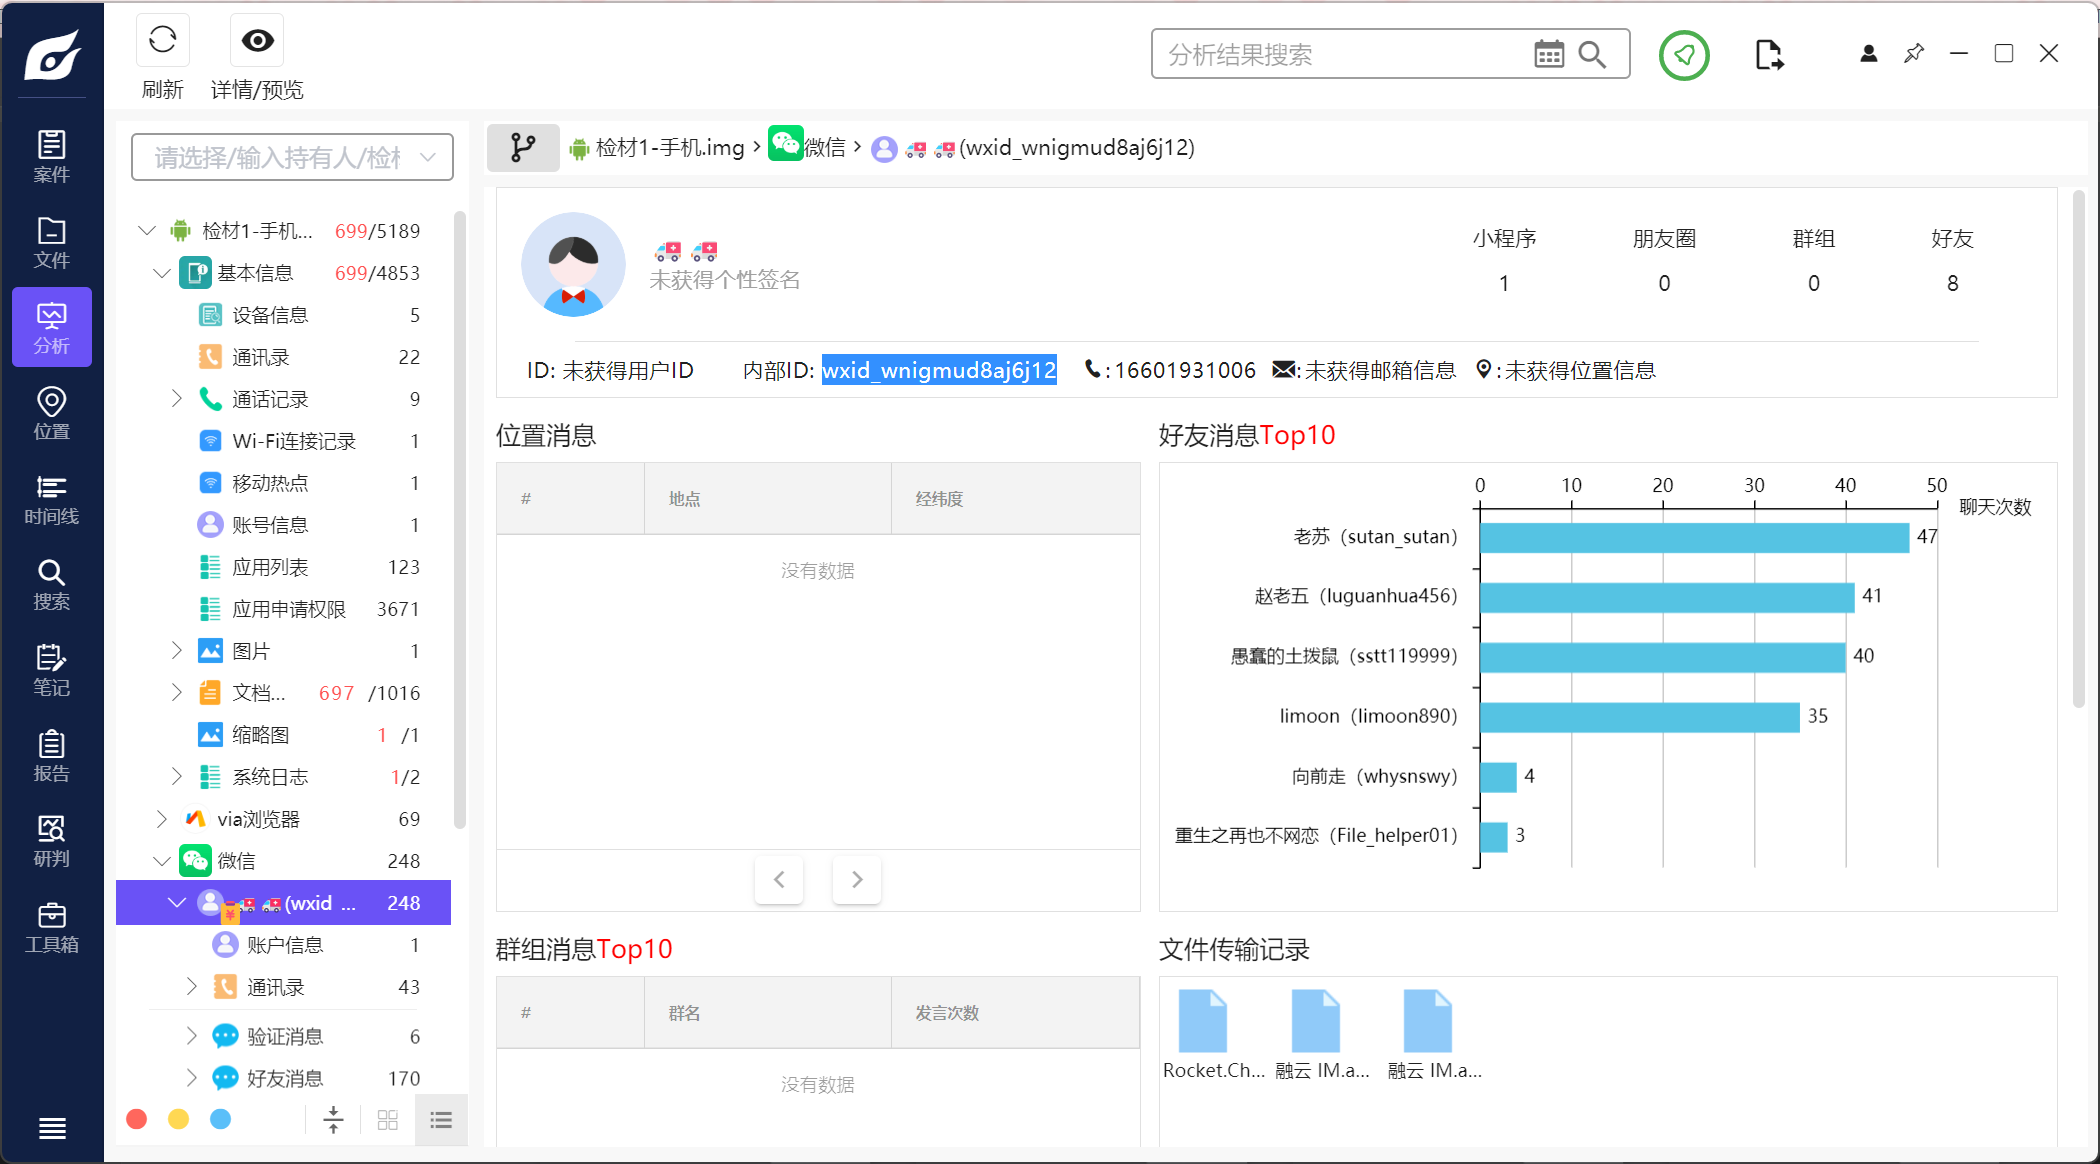
Task: Switch to grid view layout toggle
Action: (x=388, y=1119)
